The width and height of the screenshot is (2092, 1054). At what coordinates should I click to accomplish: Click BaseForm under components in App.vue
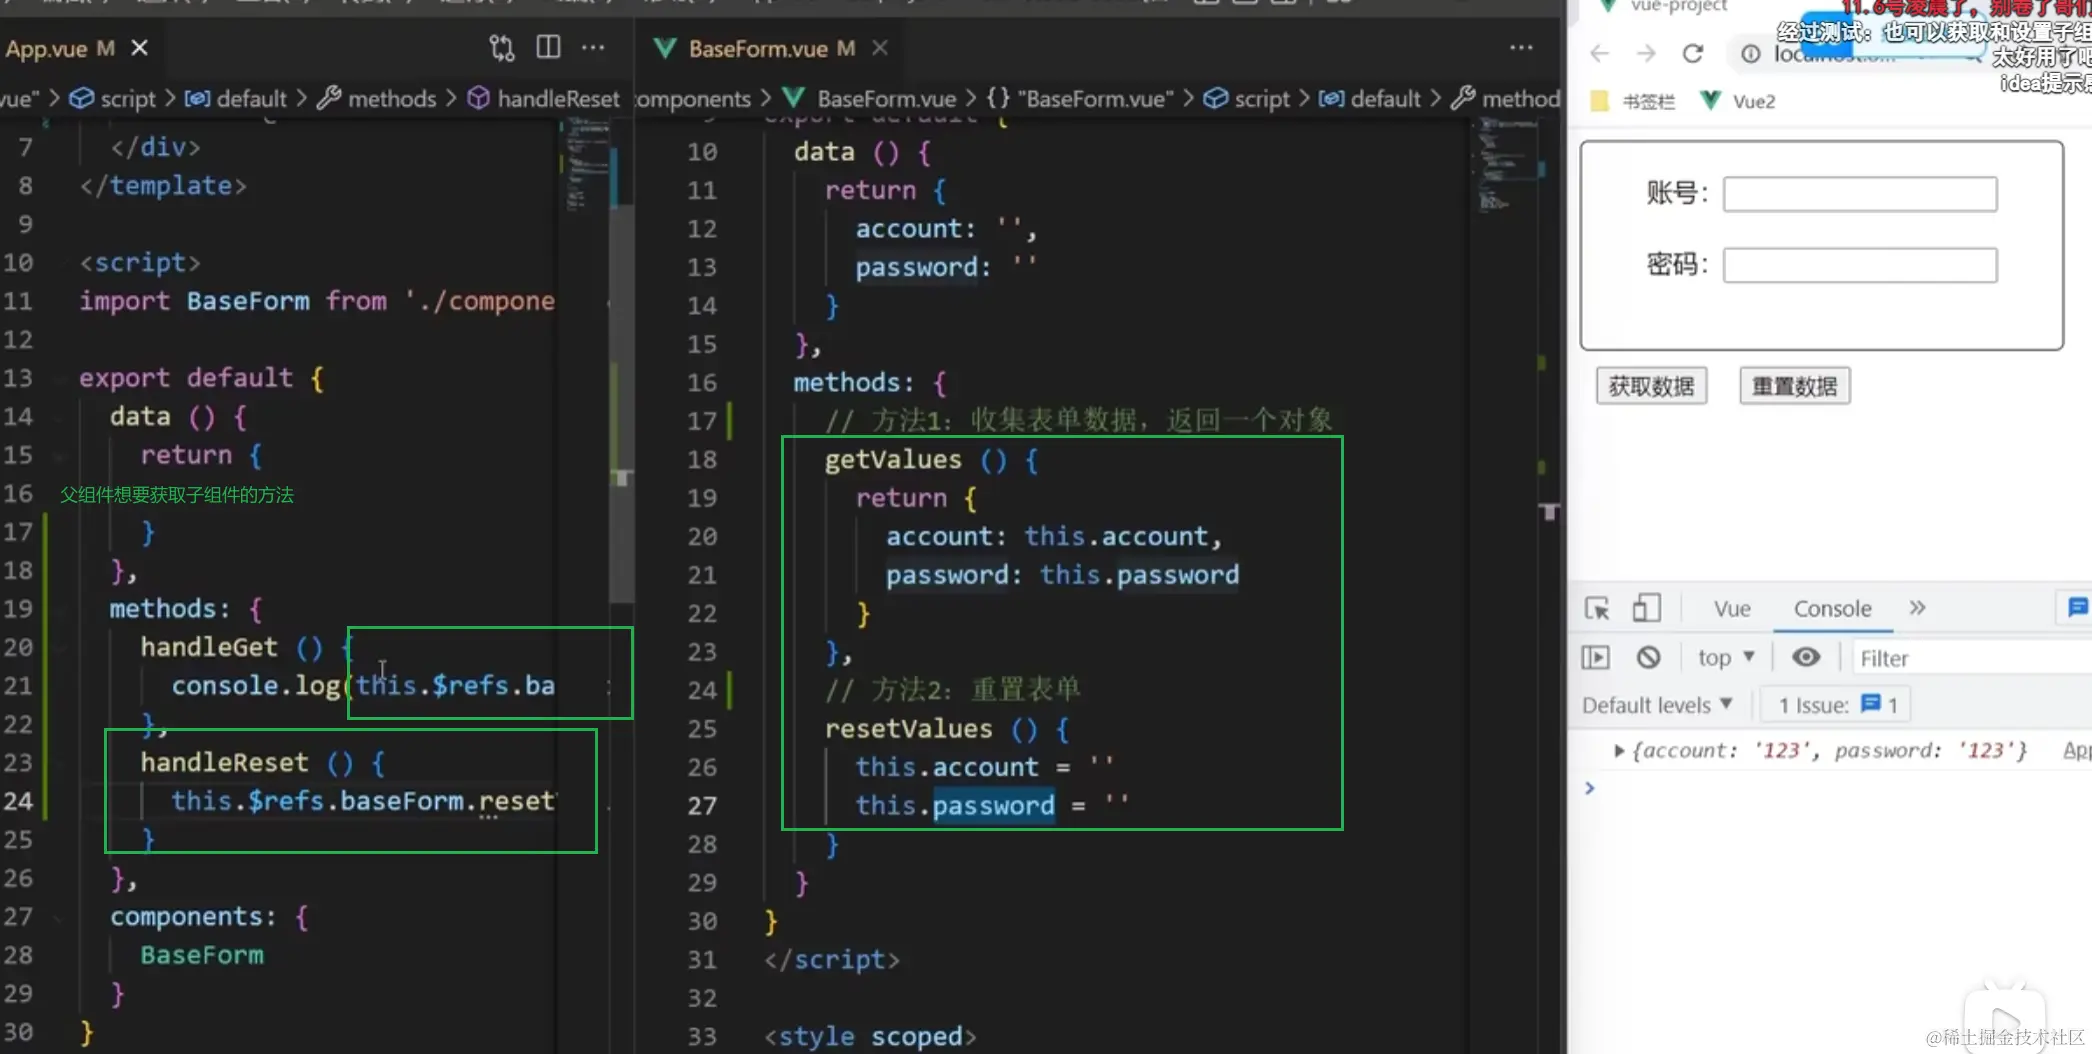[202, 955]
